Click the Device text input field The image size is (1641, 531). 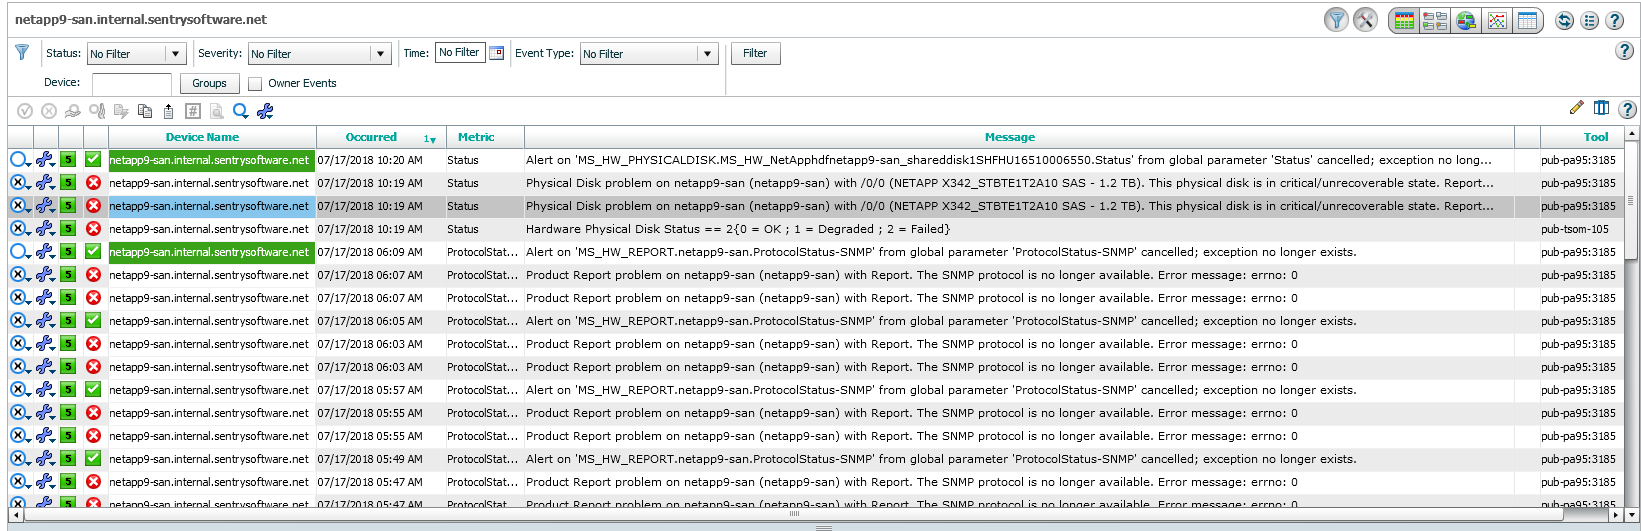132,84
